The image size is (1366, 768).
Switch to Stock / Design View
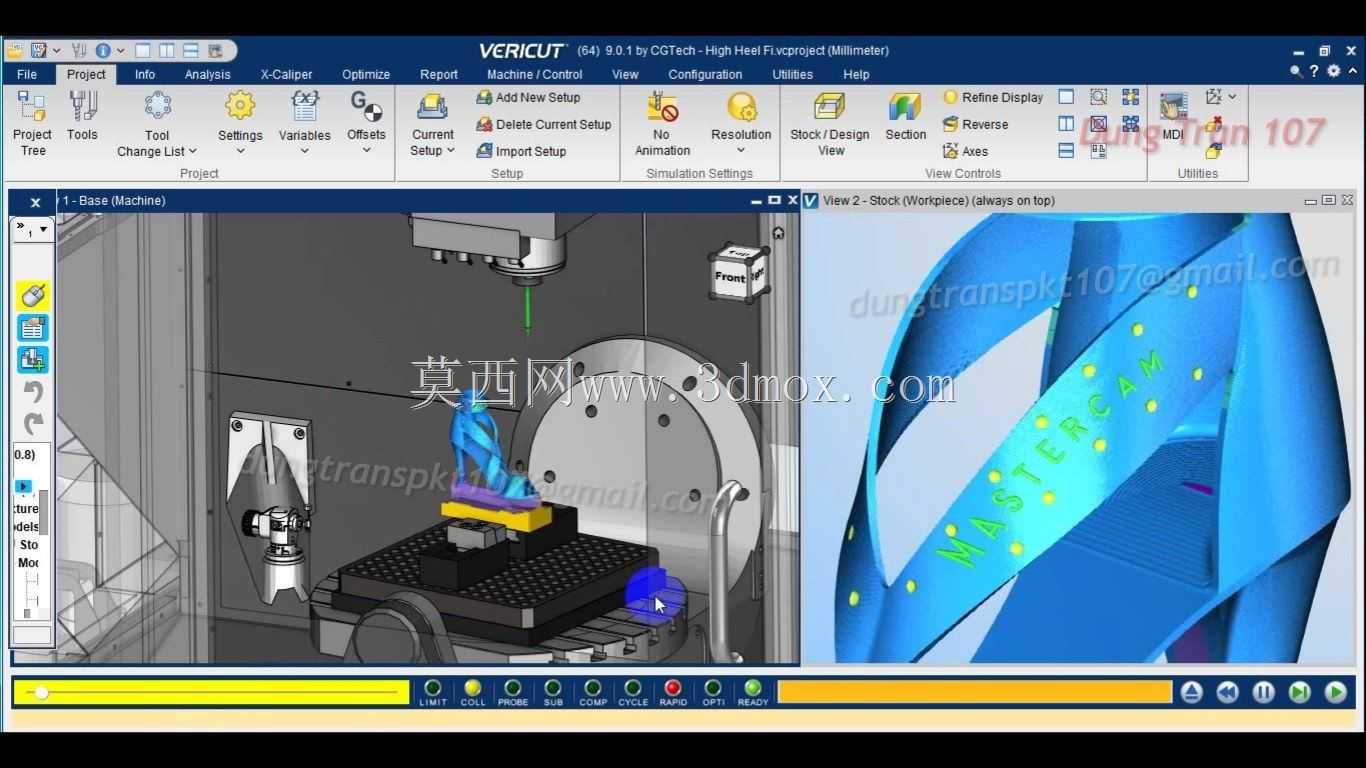tap(830, 123)
